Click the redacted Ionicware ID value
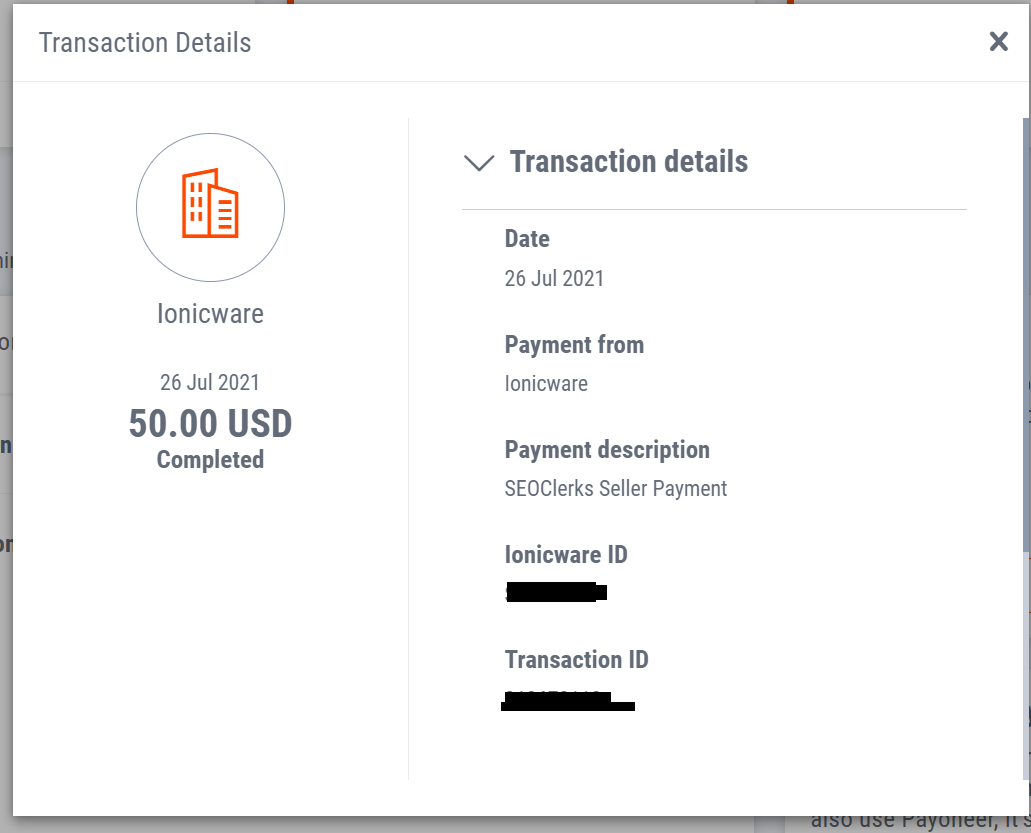 click(x=556, y=592)
